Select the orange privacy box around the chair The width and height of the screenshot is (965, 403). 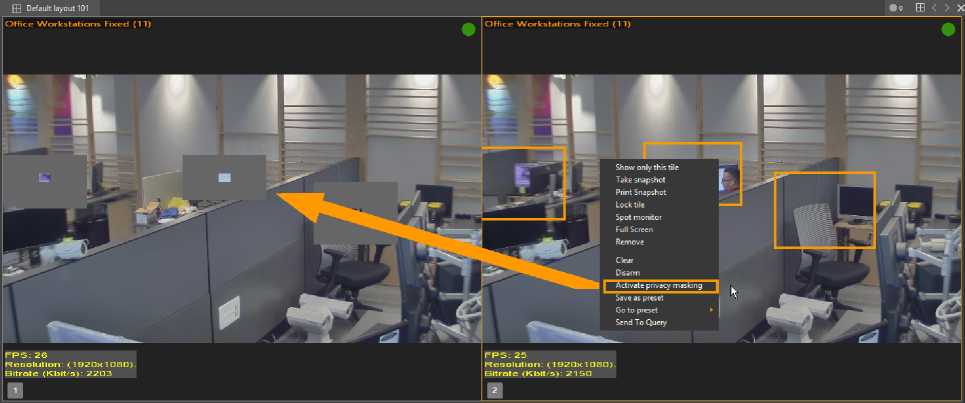pyautogui.click(x=824, y=210)
